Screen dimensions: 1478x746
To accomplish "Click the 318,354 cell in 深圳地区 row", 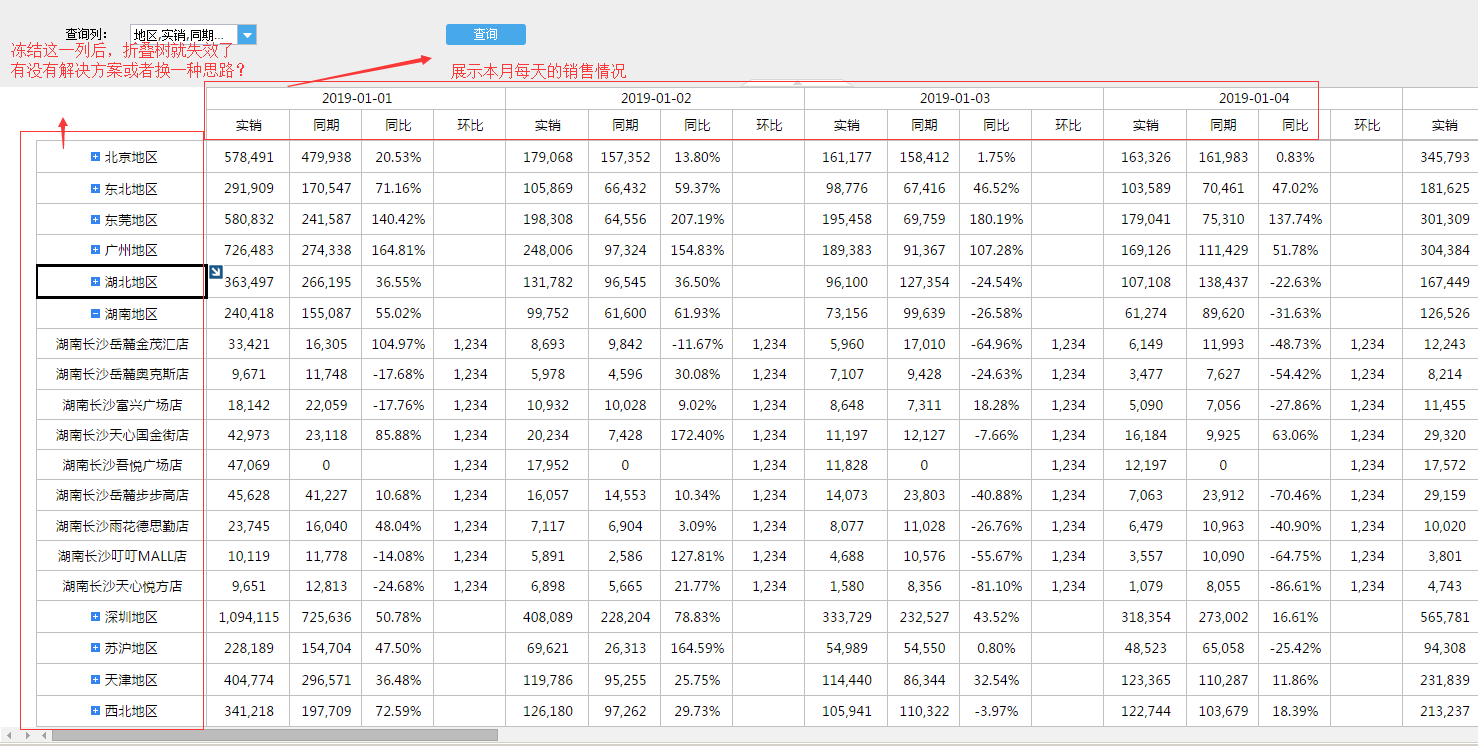I will pyautogui.click(x=1145, y=617).
